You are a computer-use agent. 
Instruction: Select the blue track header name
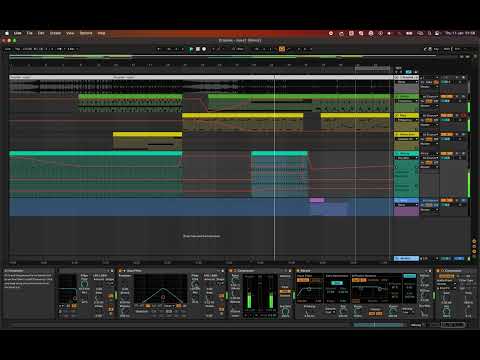point(406,201)
